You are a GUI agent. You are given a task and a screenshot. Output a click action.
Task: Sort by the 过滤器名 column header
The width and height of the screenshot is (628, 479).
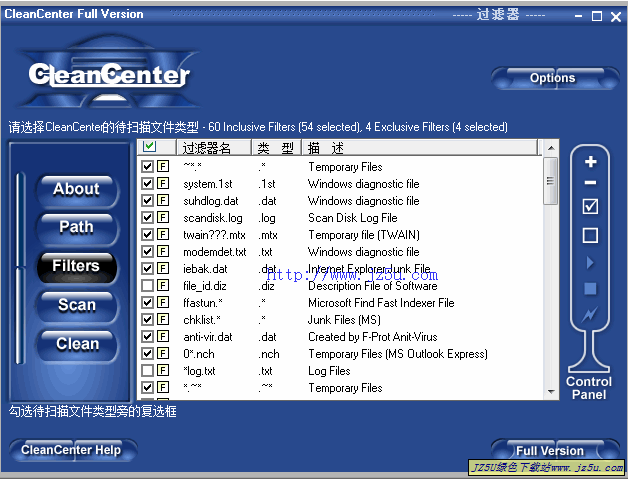pos(214,147)
